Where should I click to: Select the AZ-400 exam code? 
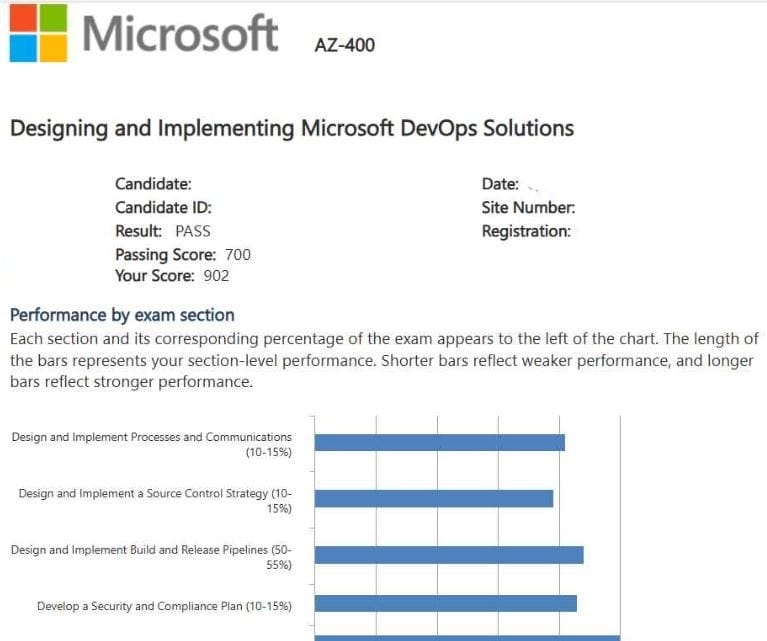pyautogui.click(x=344, y=44)
